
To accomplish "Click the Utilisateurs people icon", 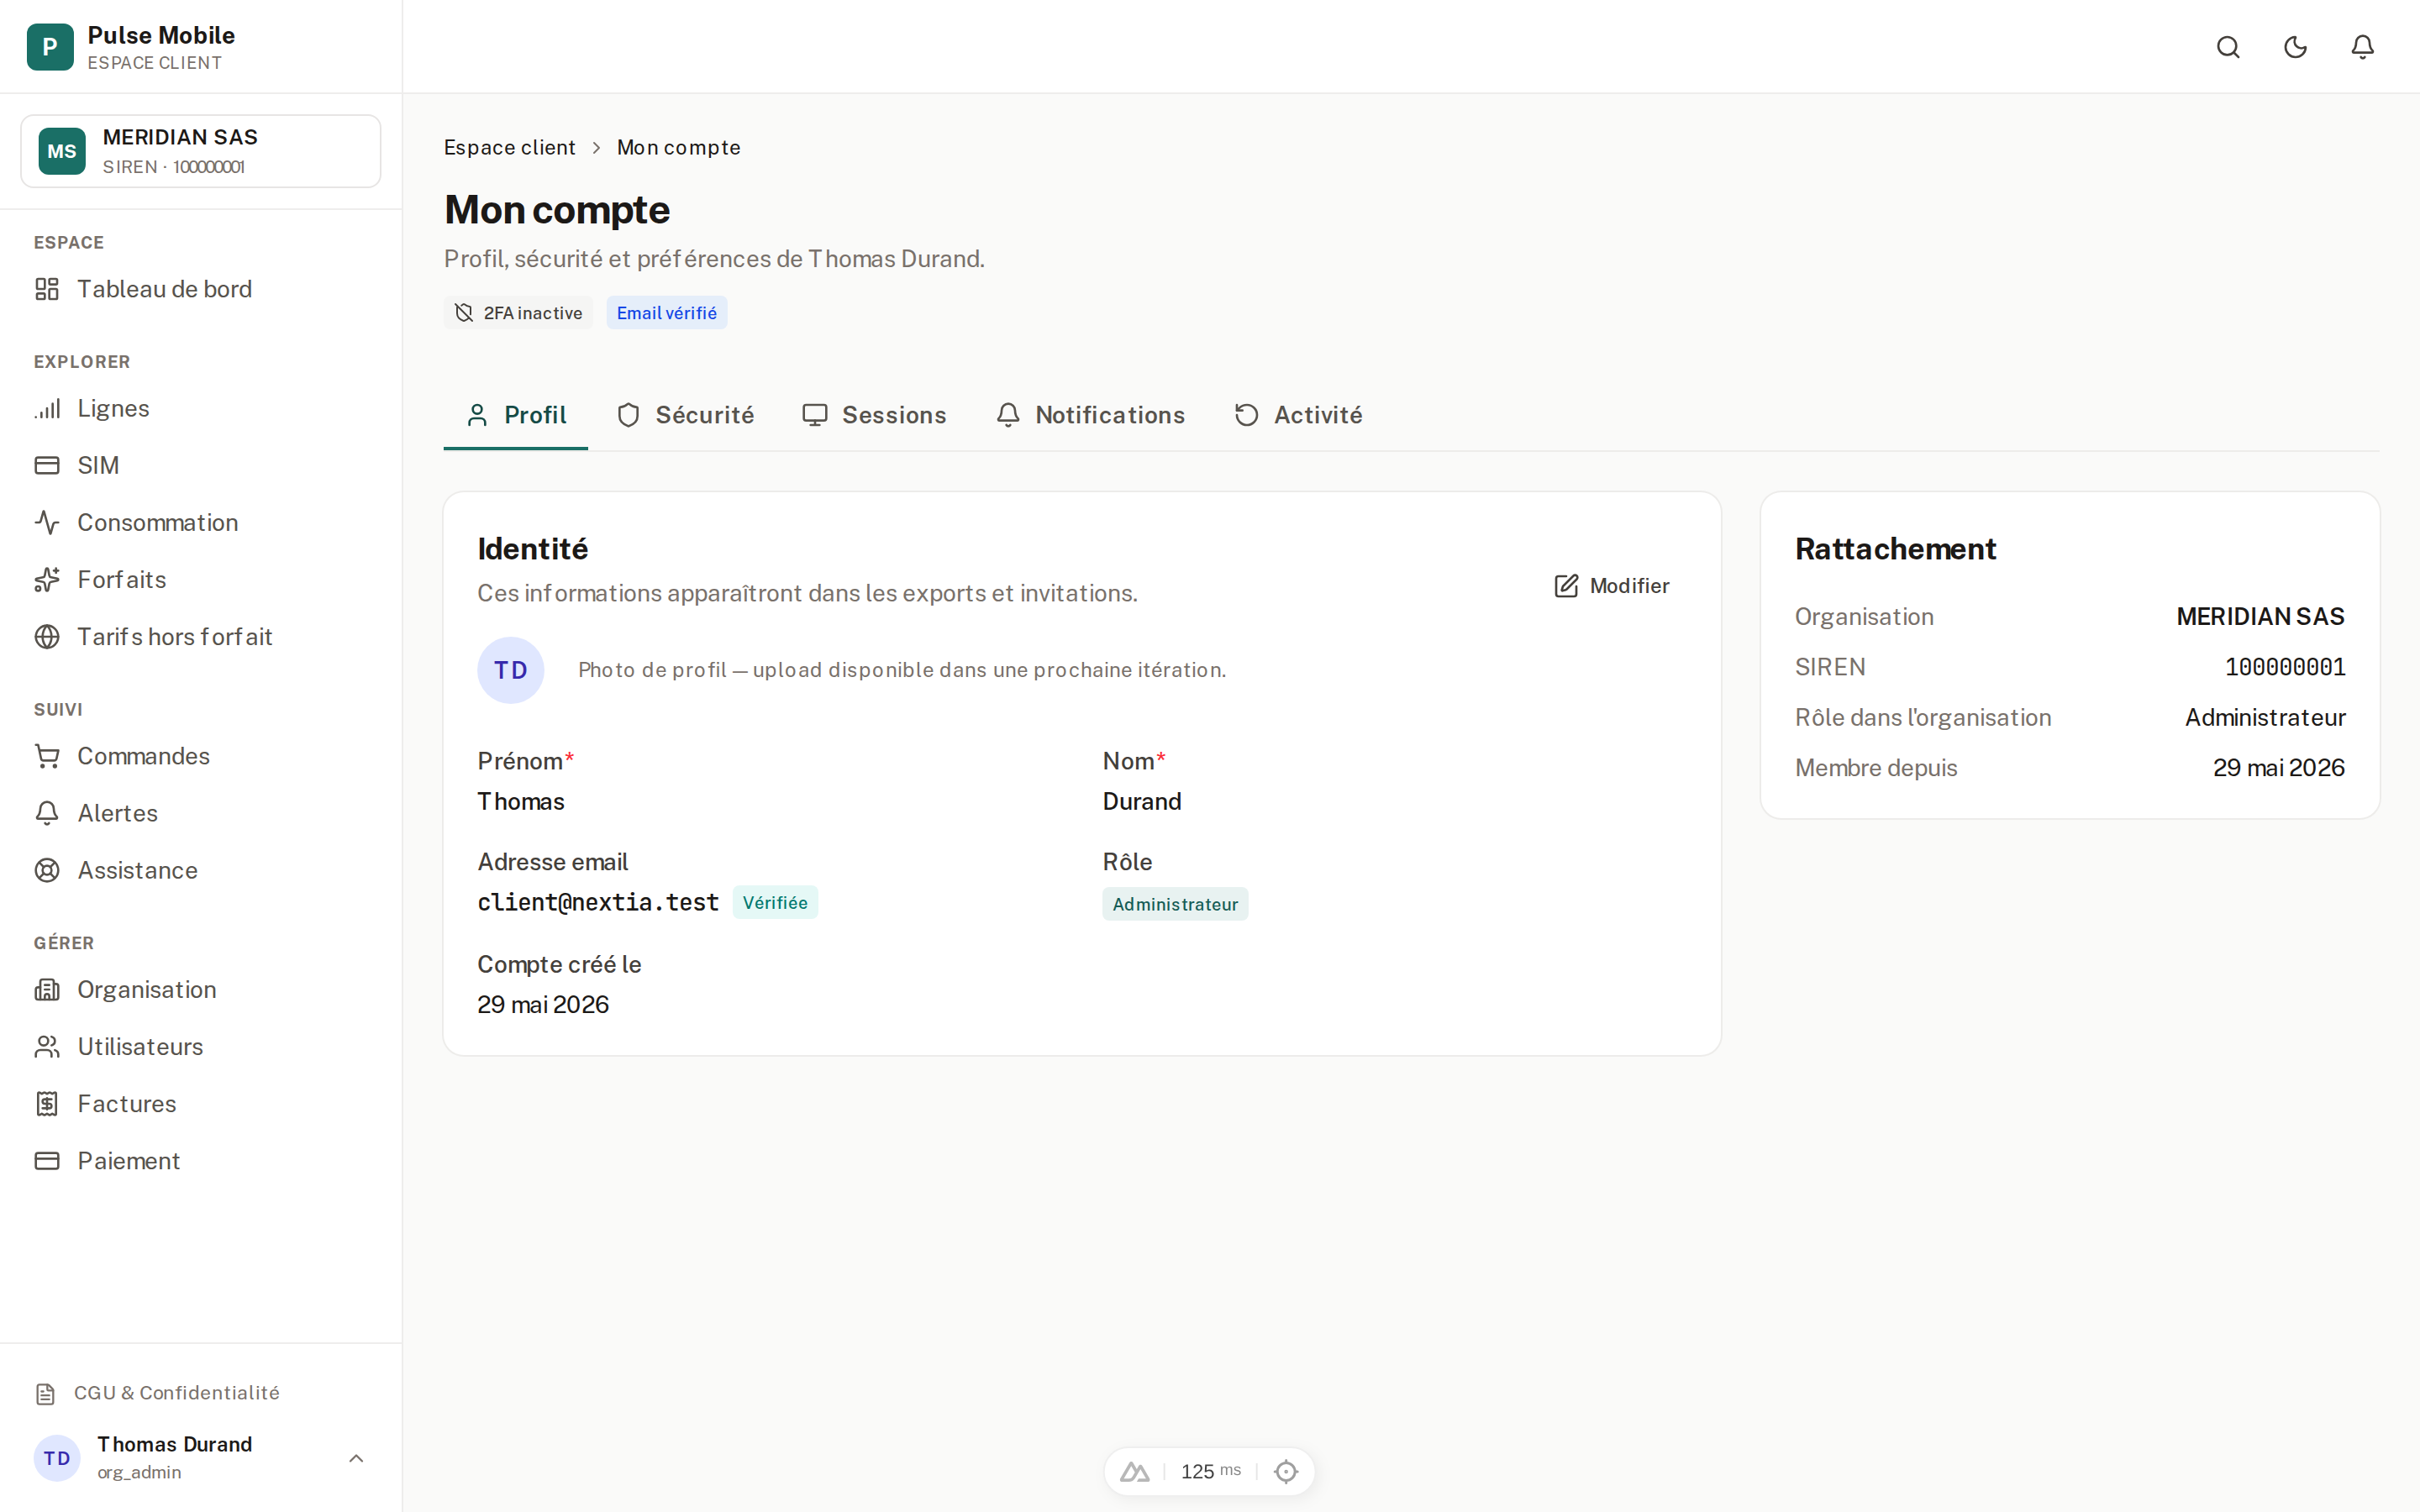I will pyautogui.click(x=47, y=1046).
